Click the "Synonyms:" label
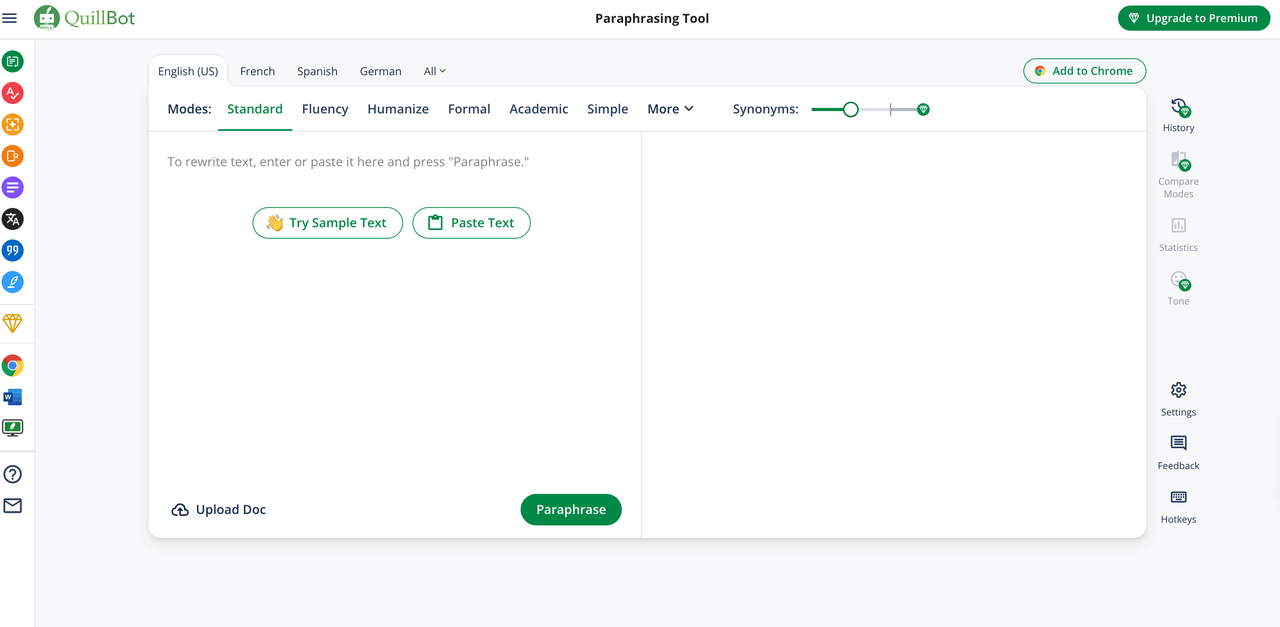Screen dimensions: 1280x627 pos(766,109)
